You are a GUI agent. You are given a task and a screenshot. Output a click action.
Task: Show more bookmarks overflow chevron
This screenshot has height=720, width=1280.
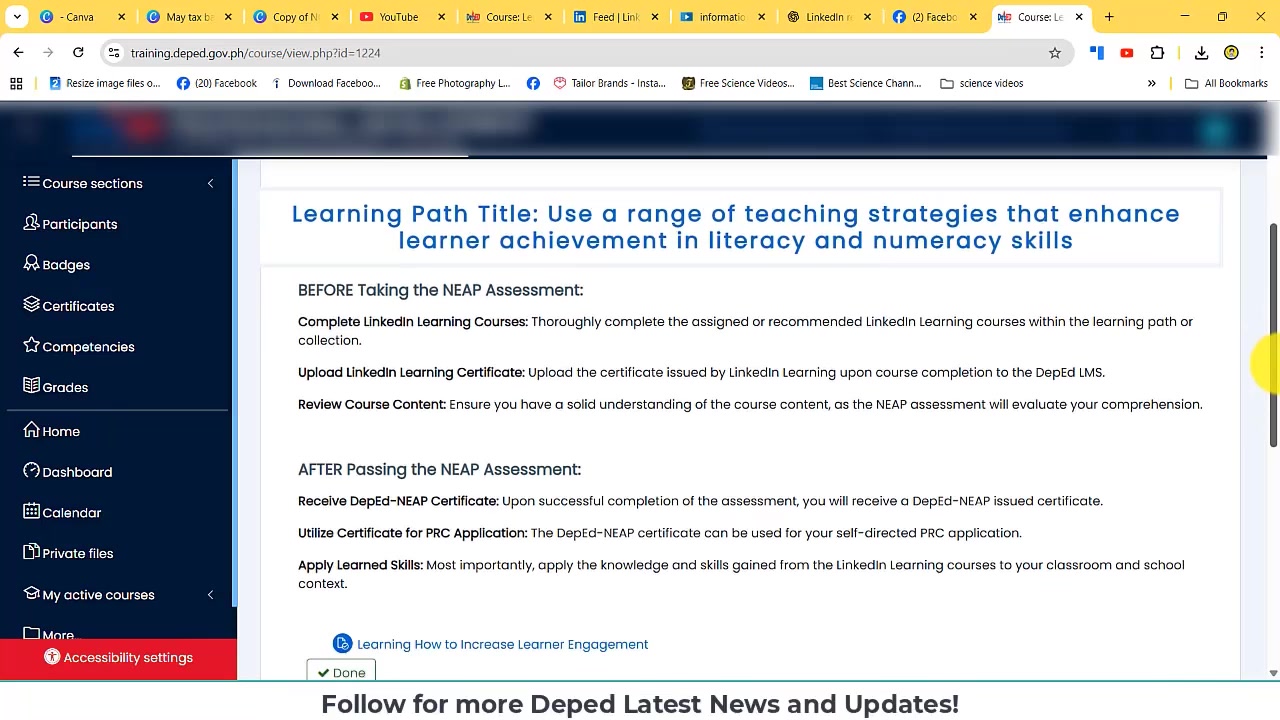click(x=1151, y=83)
